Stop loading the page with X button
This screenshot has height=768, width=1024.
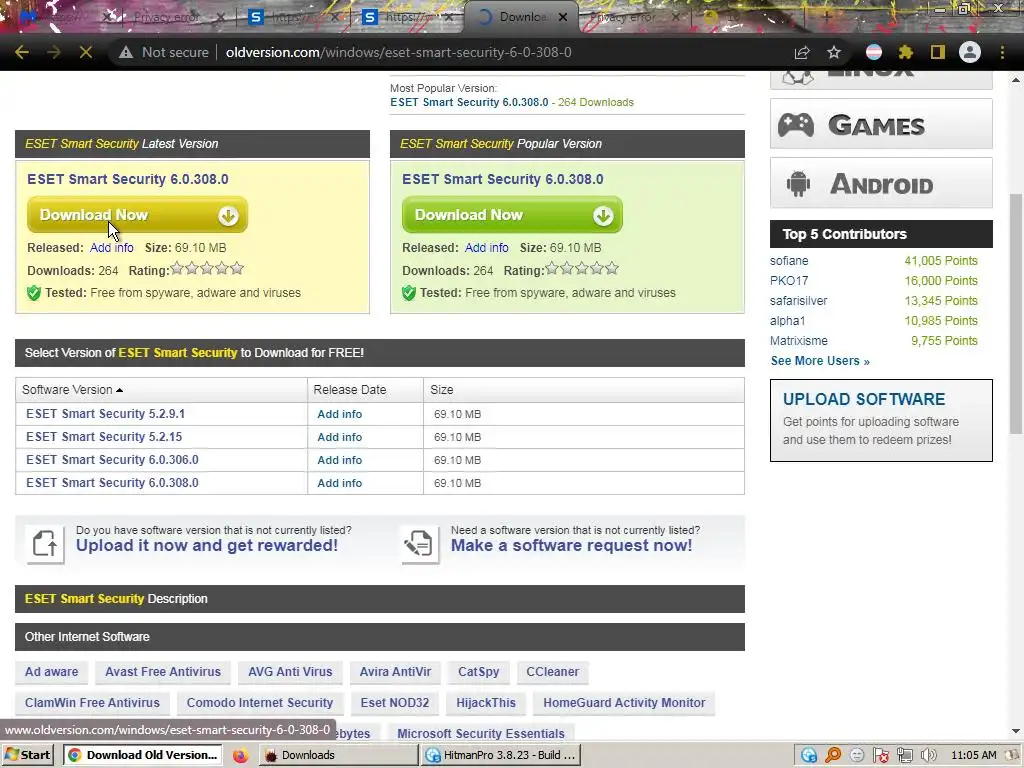(86, 52)
